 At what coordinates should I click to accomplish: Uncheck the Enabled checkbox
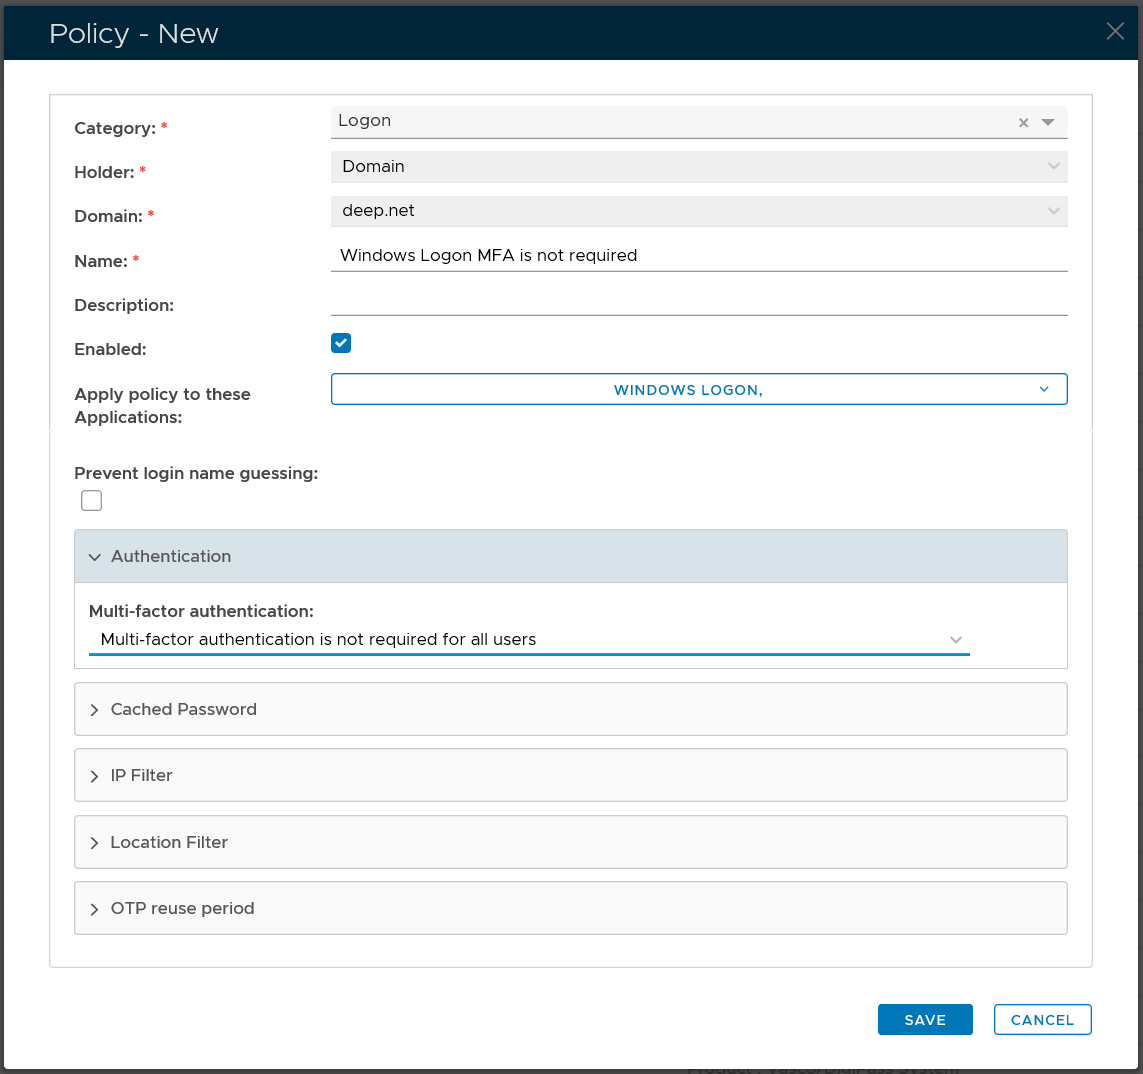341,343
